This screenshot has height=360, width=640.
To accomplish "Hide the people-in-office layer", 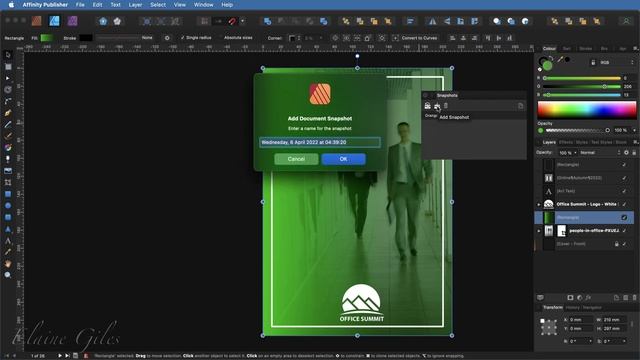I will coord(624,231).
